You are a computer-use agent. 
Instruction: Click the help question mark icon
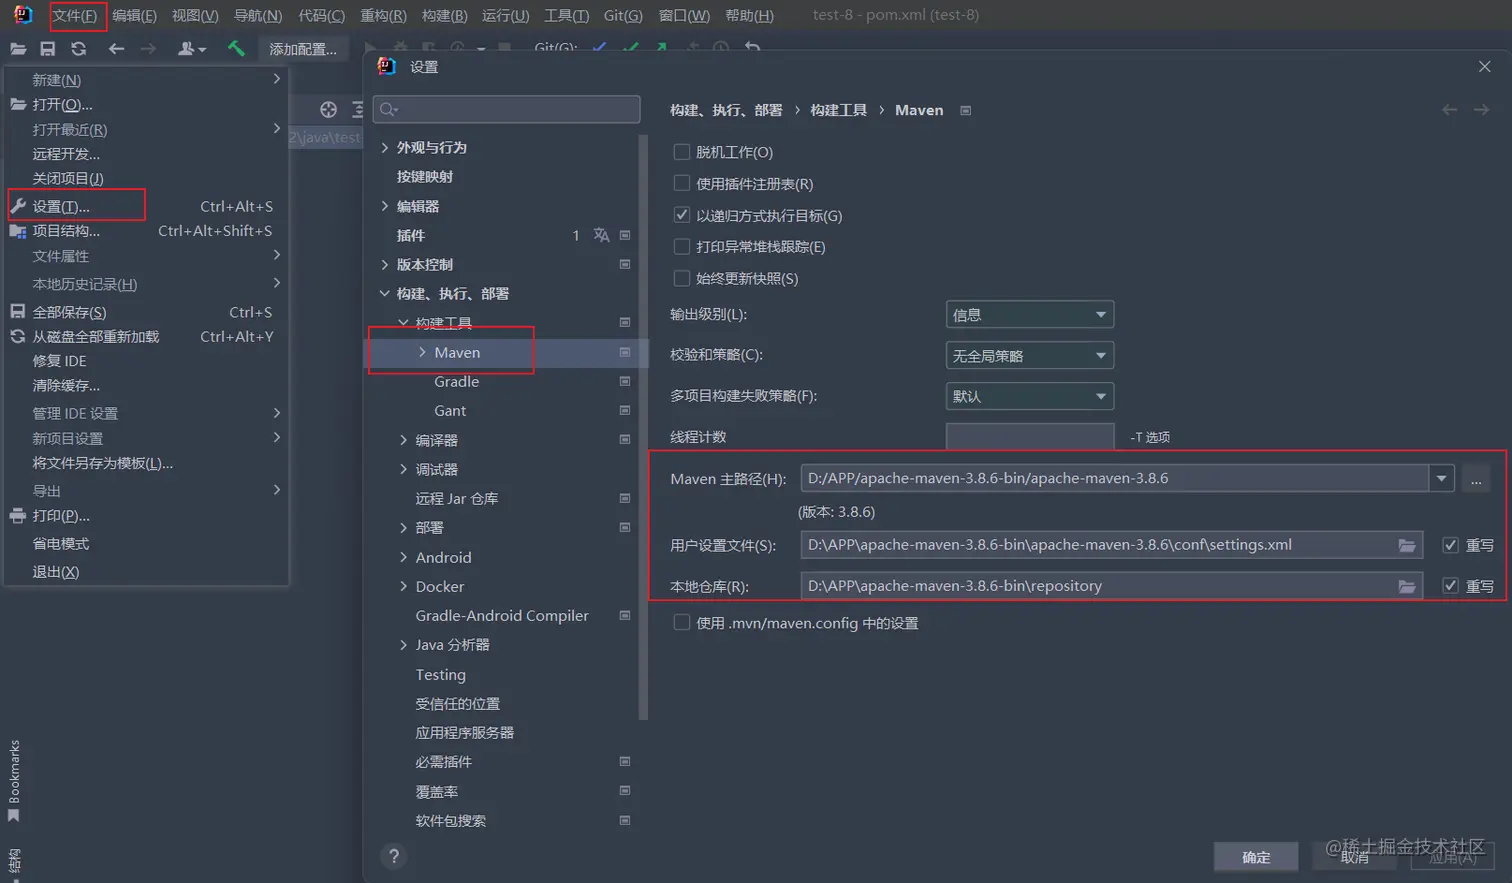[x=394, y=856]
